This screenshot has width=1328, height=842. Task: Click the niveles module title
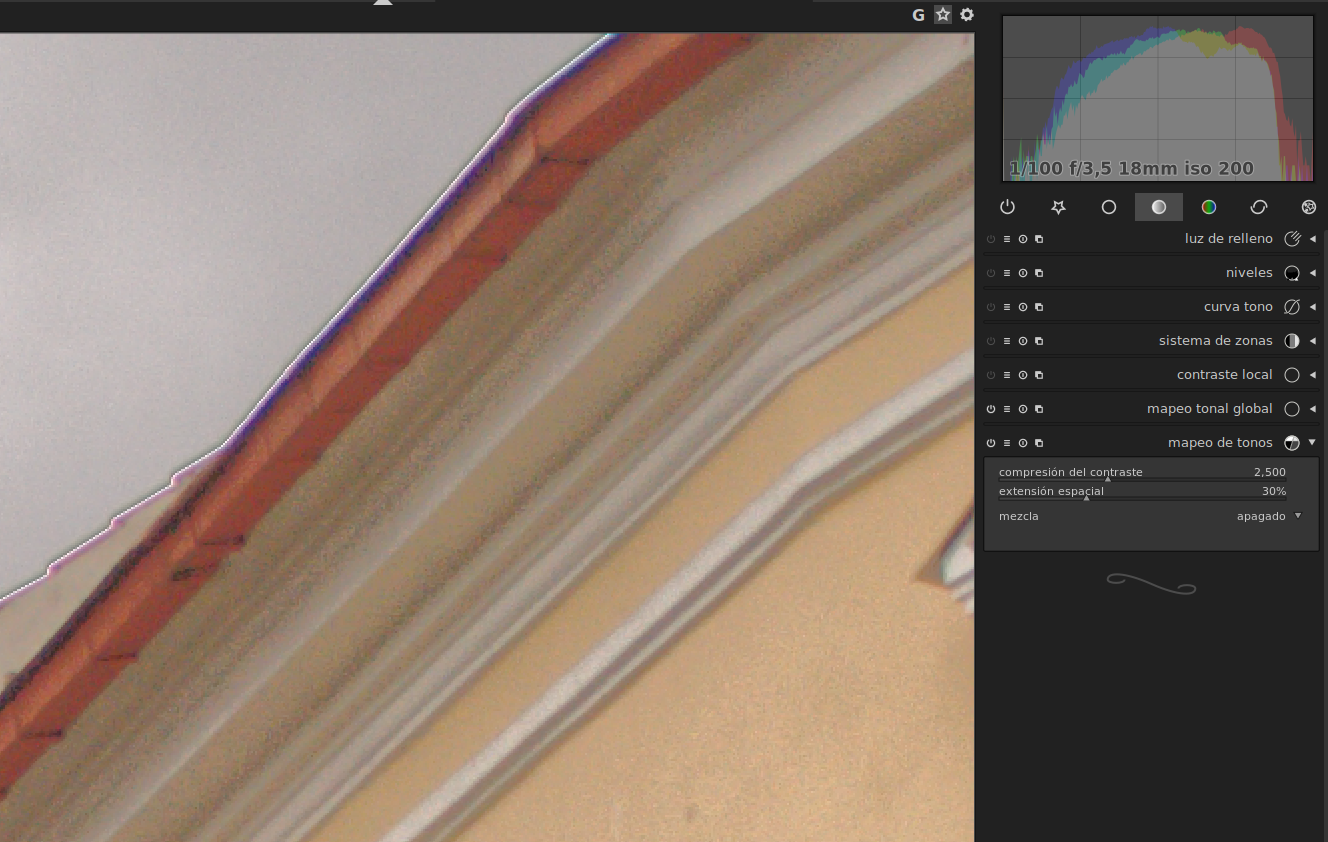point(1249,273)
